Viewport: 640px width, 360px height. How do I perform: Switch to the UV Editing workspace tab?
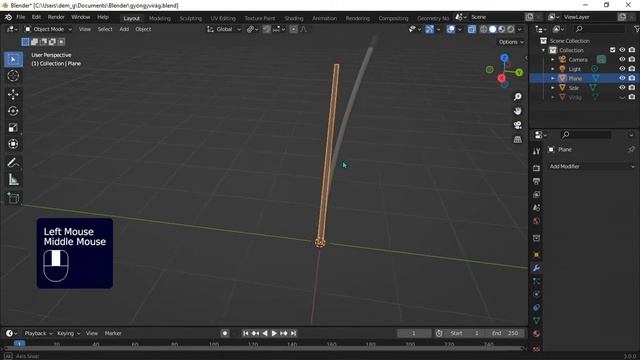click(x=223, y=18)
